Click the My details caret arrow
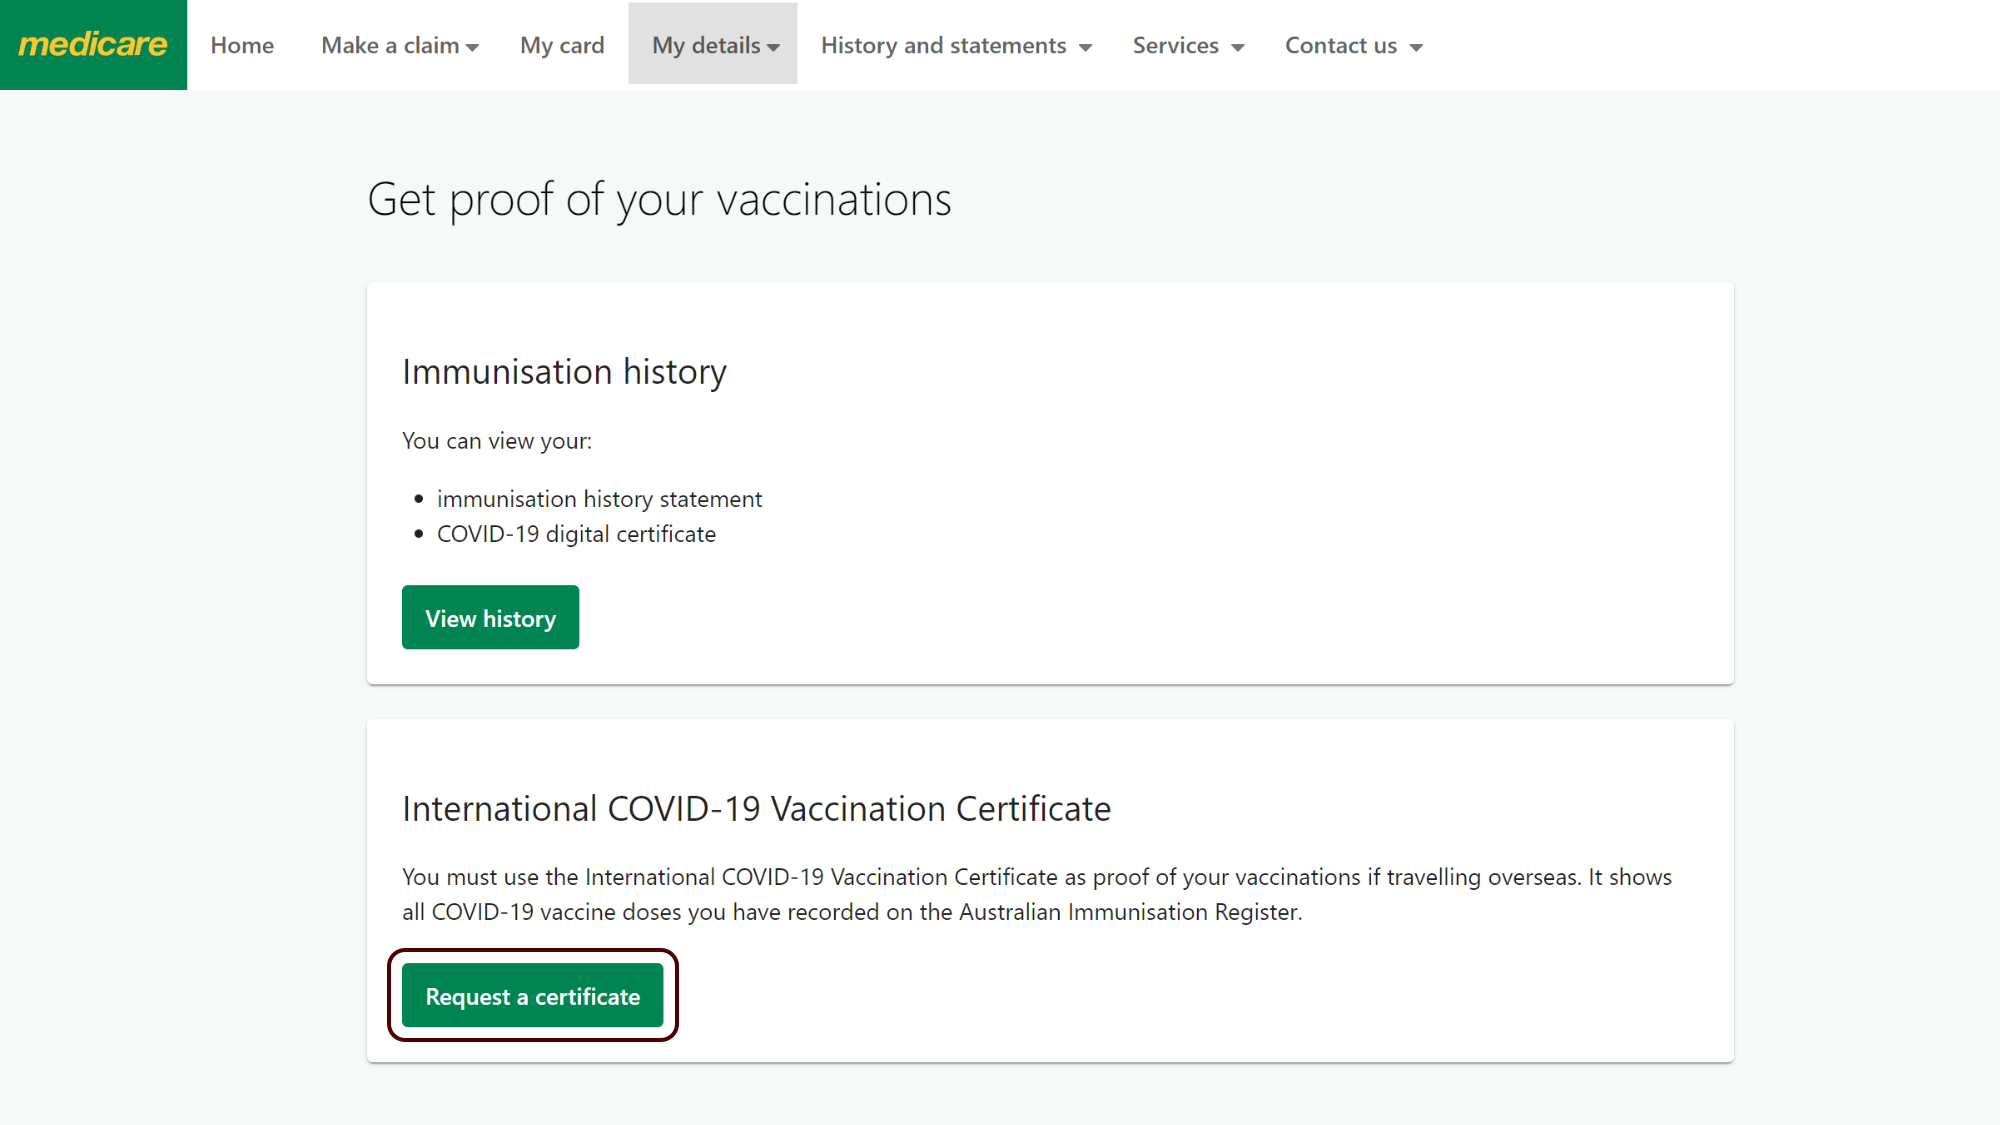The height and width of the screenshot is (1125, 2000). [x=773, y=47]
